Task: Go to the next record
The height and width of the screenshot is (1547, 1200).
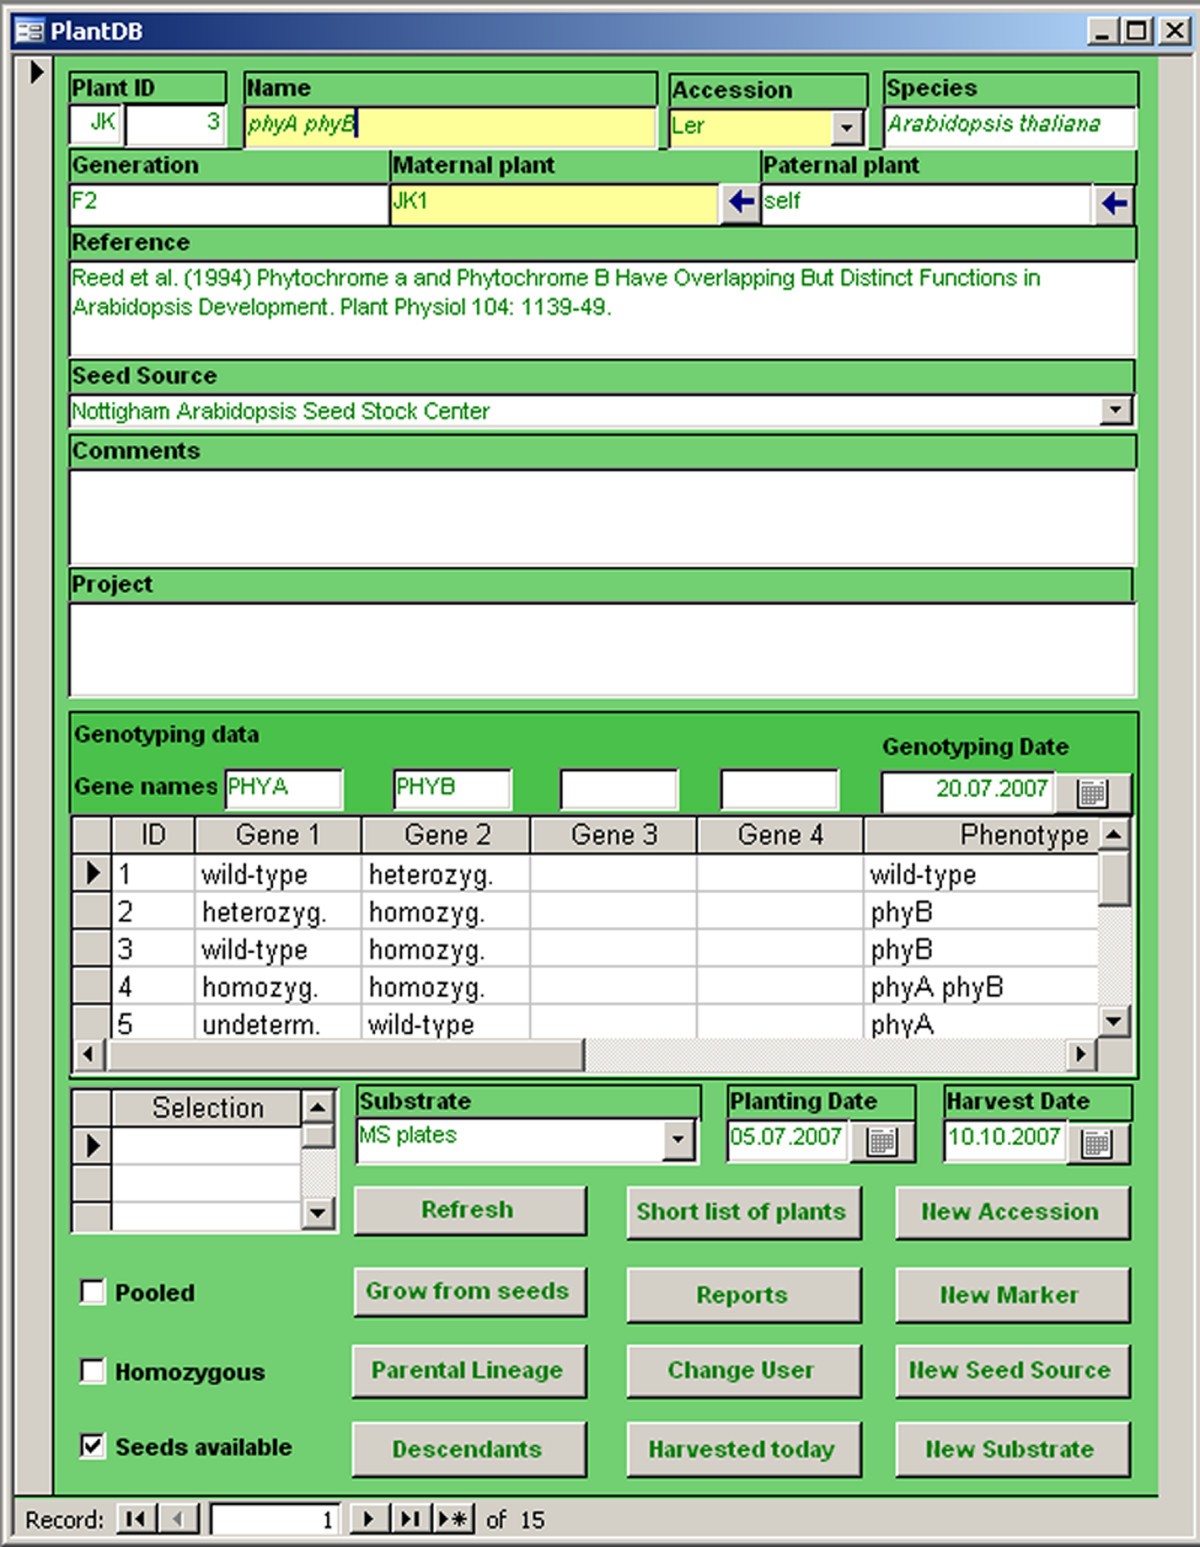Action: point(368,1519)
